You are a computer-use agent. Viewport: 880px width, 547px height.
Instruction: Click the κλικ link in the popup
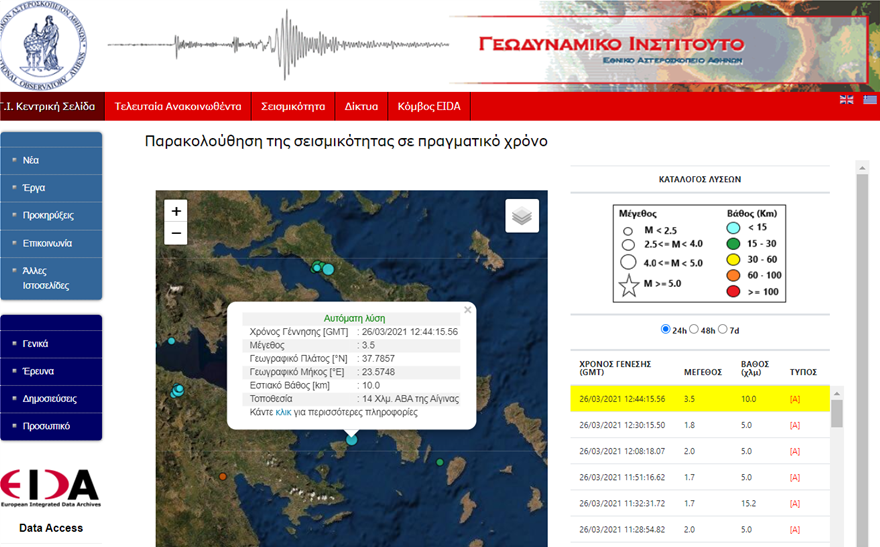pyautogui.click(x=283, y=412)
